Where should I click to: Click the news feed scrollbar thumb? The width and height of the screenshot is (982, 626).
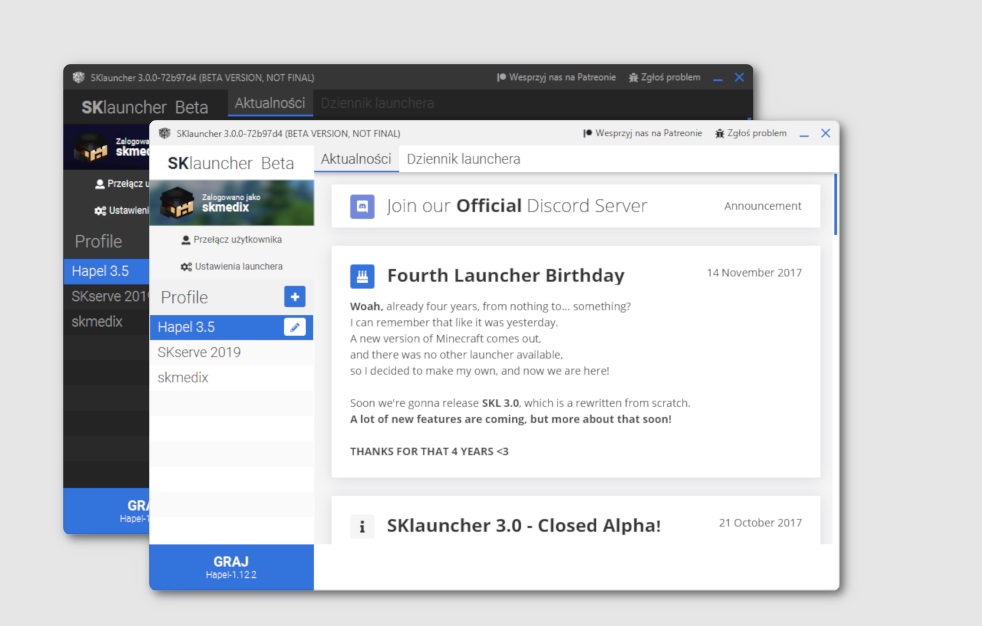pyautogui.click(x=835, y=204)
